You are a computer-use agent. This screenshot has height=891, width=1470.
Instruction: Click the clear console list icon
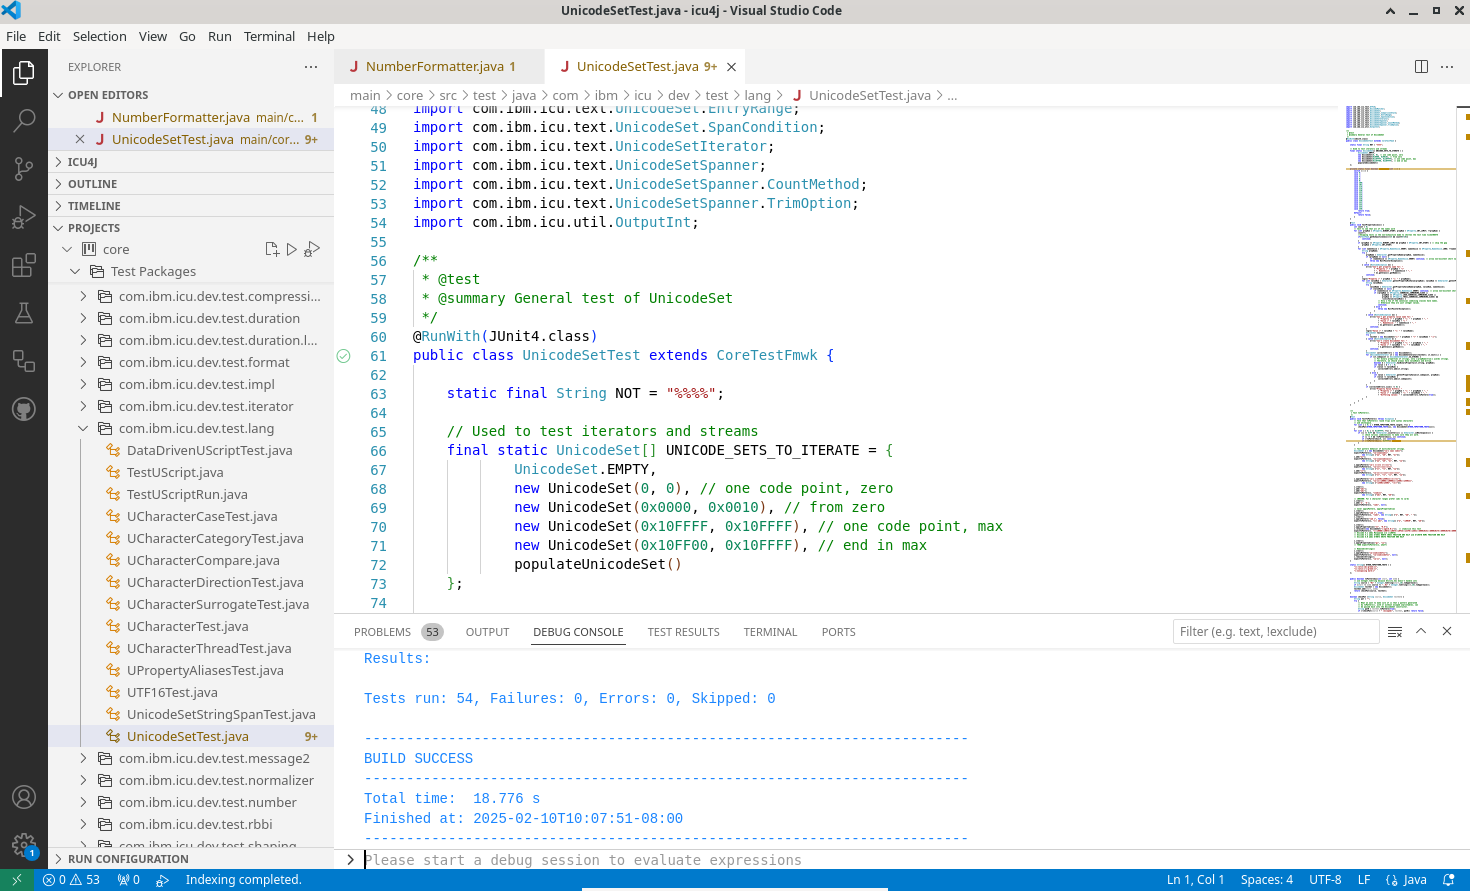pos(1395,632)
